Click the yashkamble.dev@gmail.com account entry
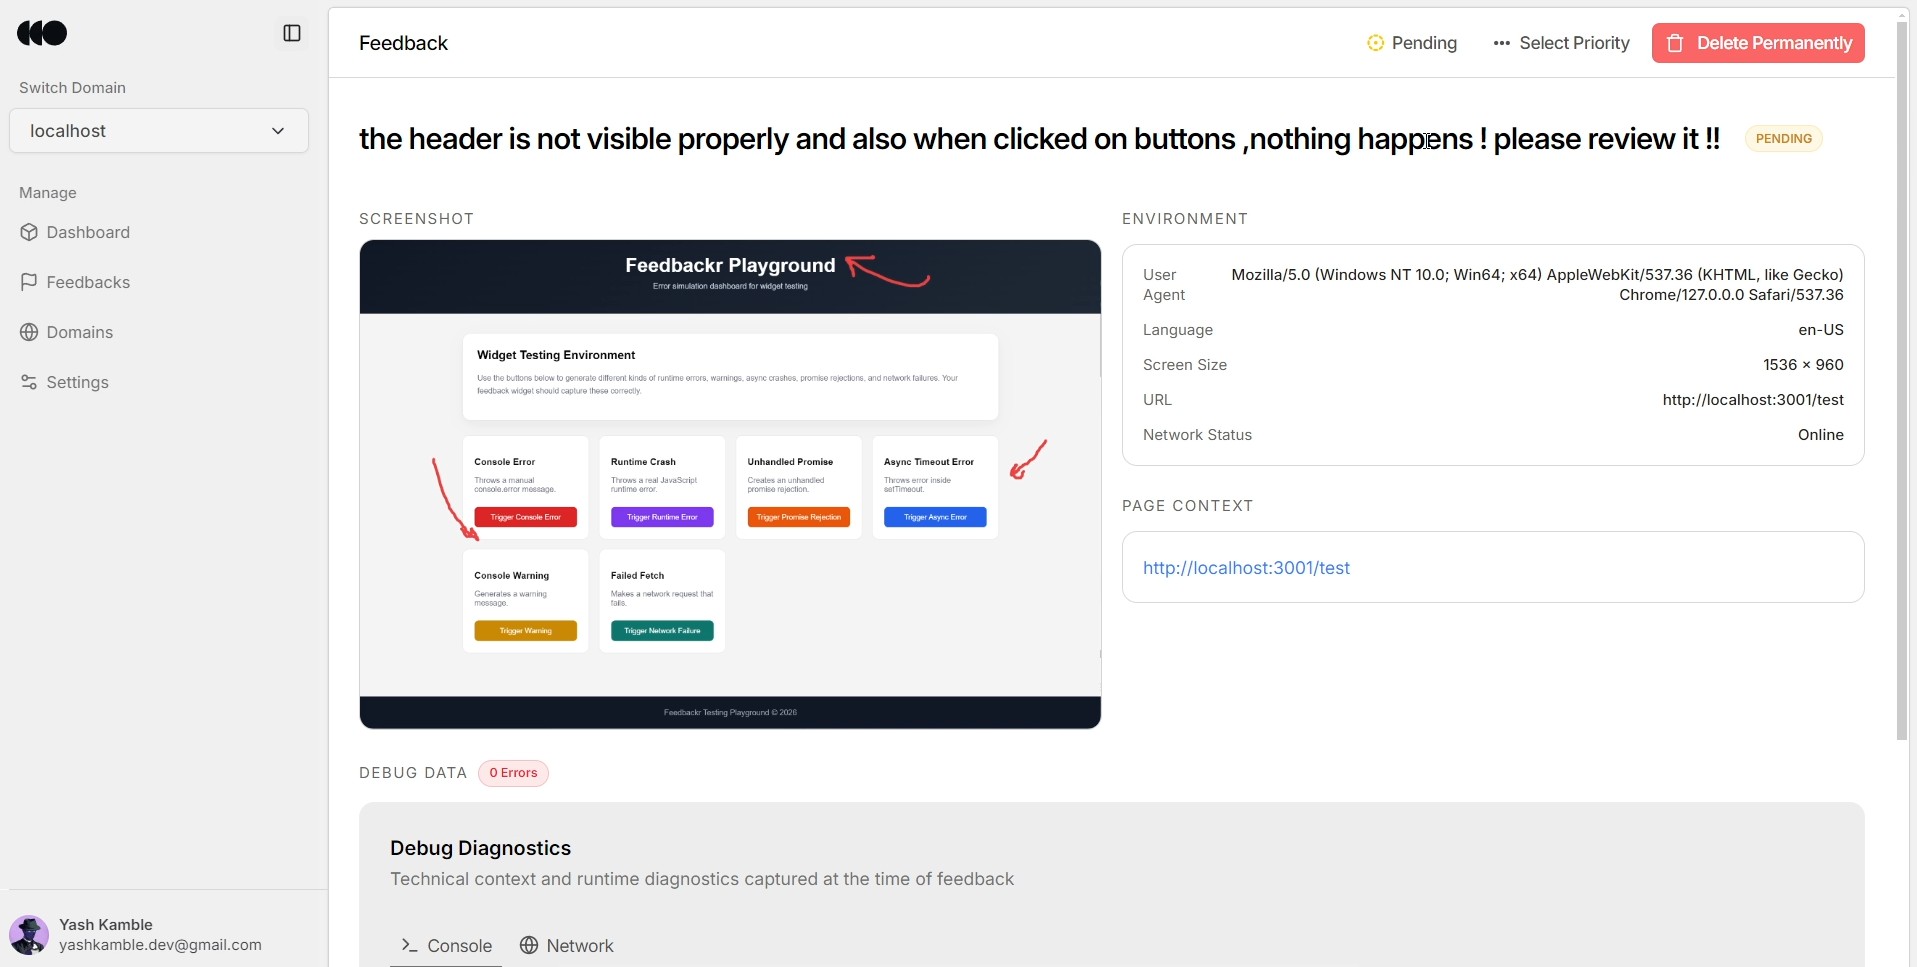 160,945
